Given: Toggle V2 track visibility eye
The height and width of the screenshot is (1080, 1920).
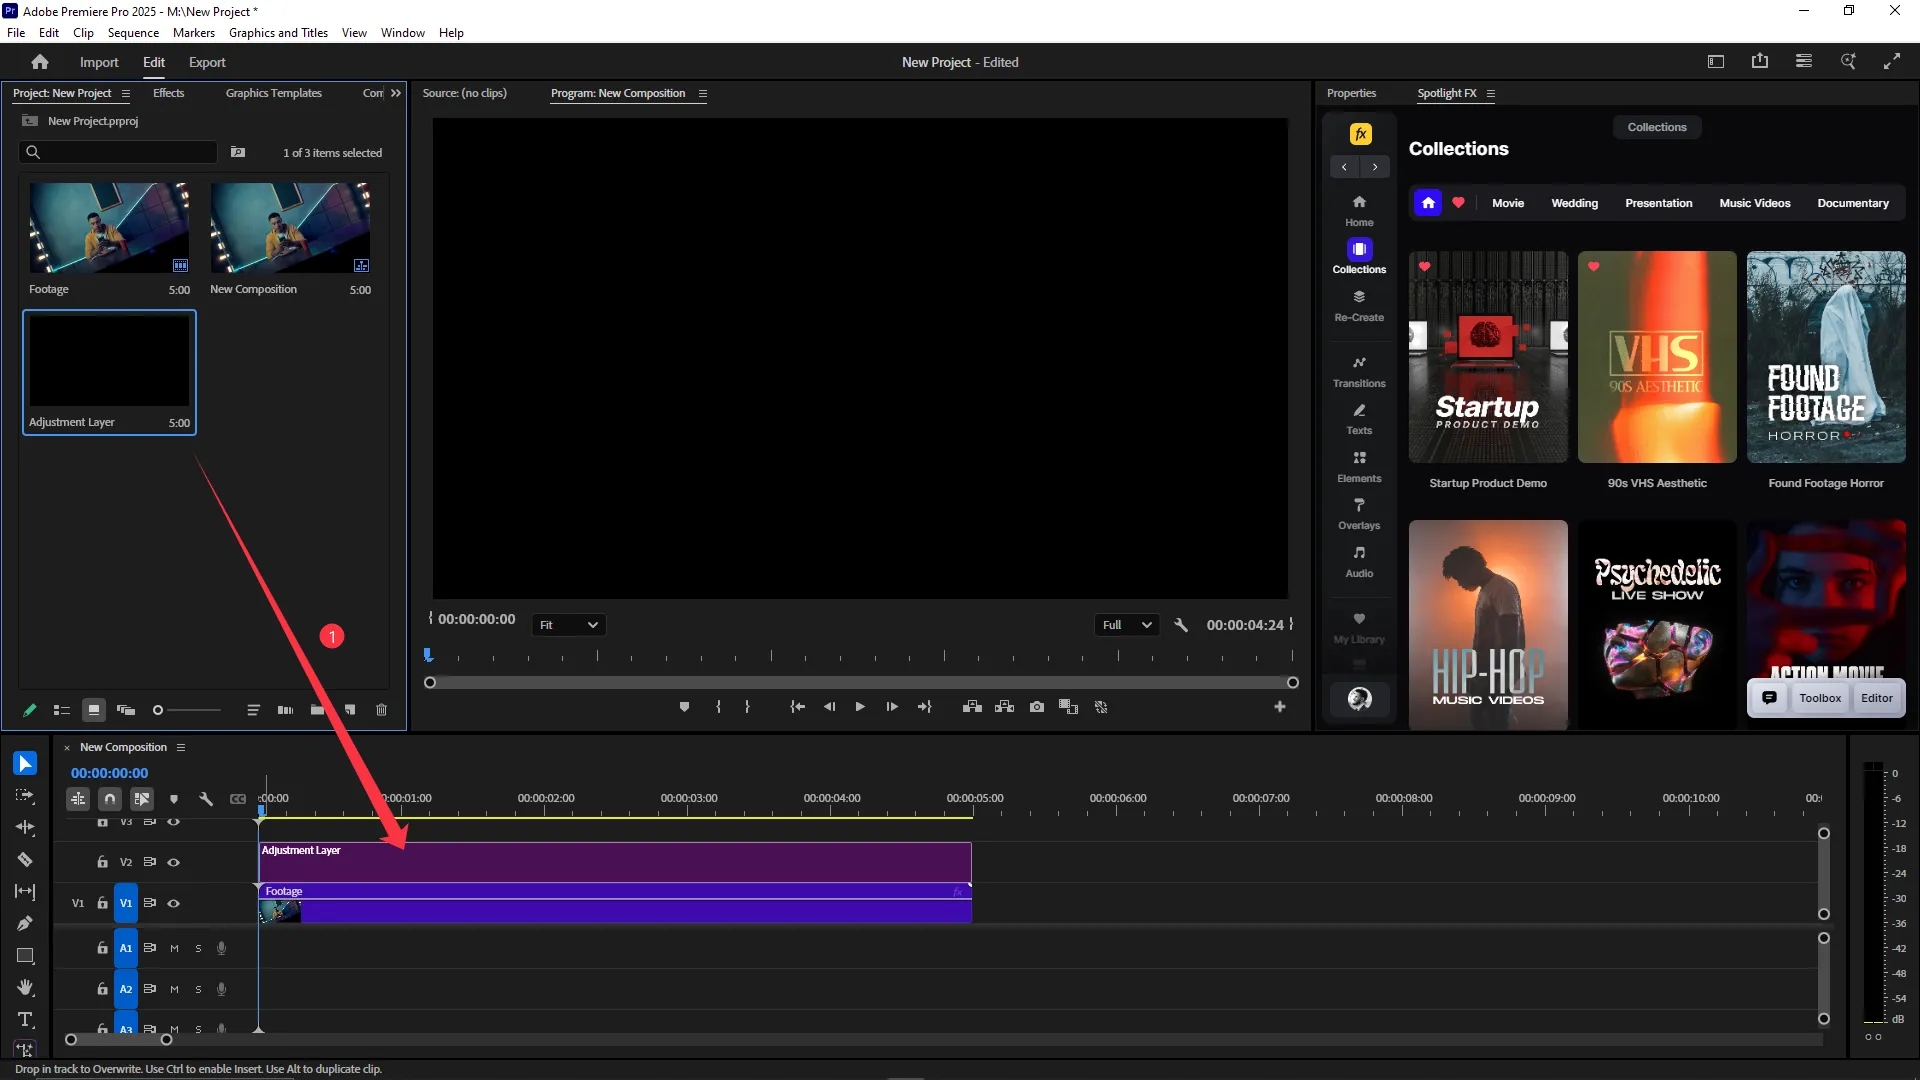Looking at the screenshot, I should 173,862.
